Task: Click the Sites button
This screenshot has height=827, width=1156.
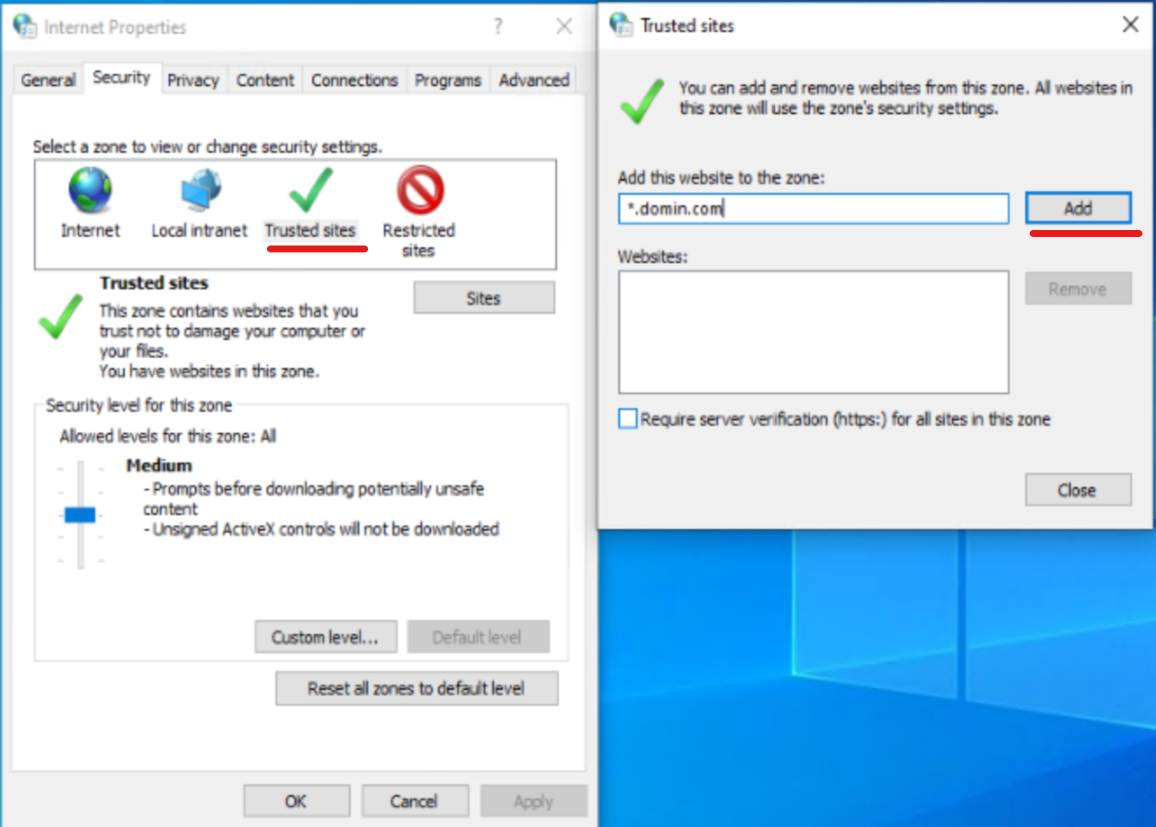Action: 483,297
